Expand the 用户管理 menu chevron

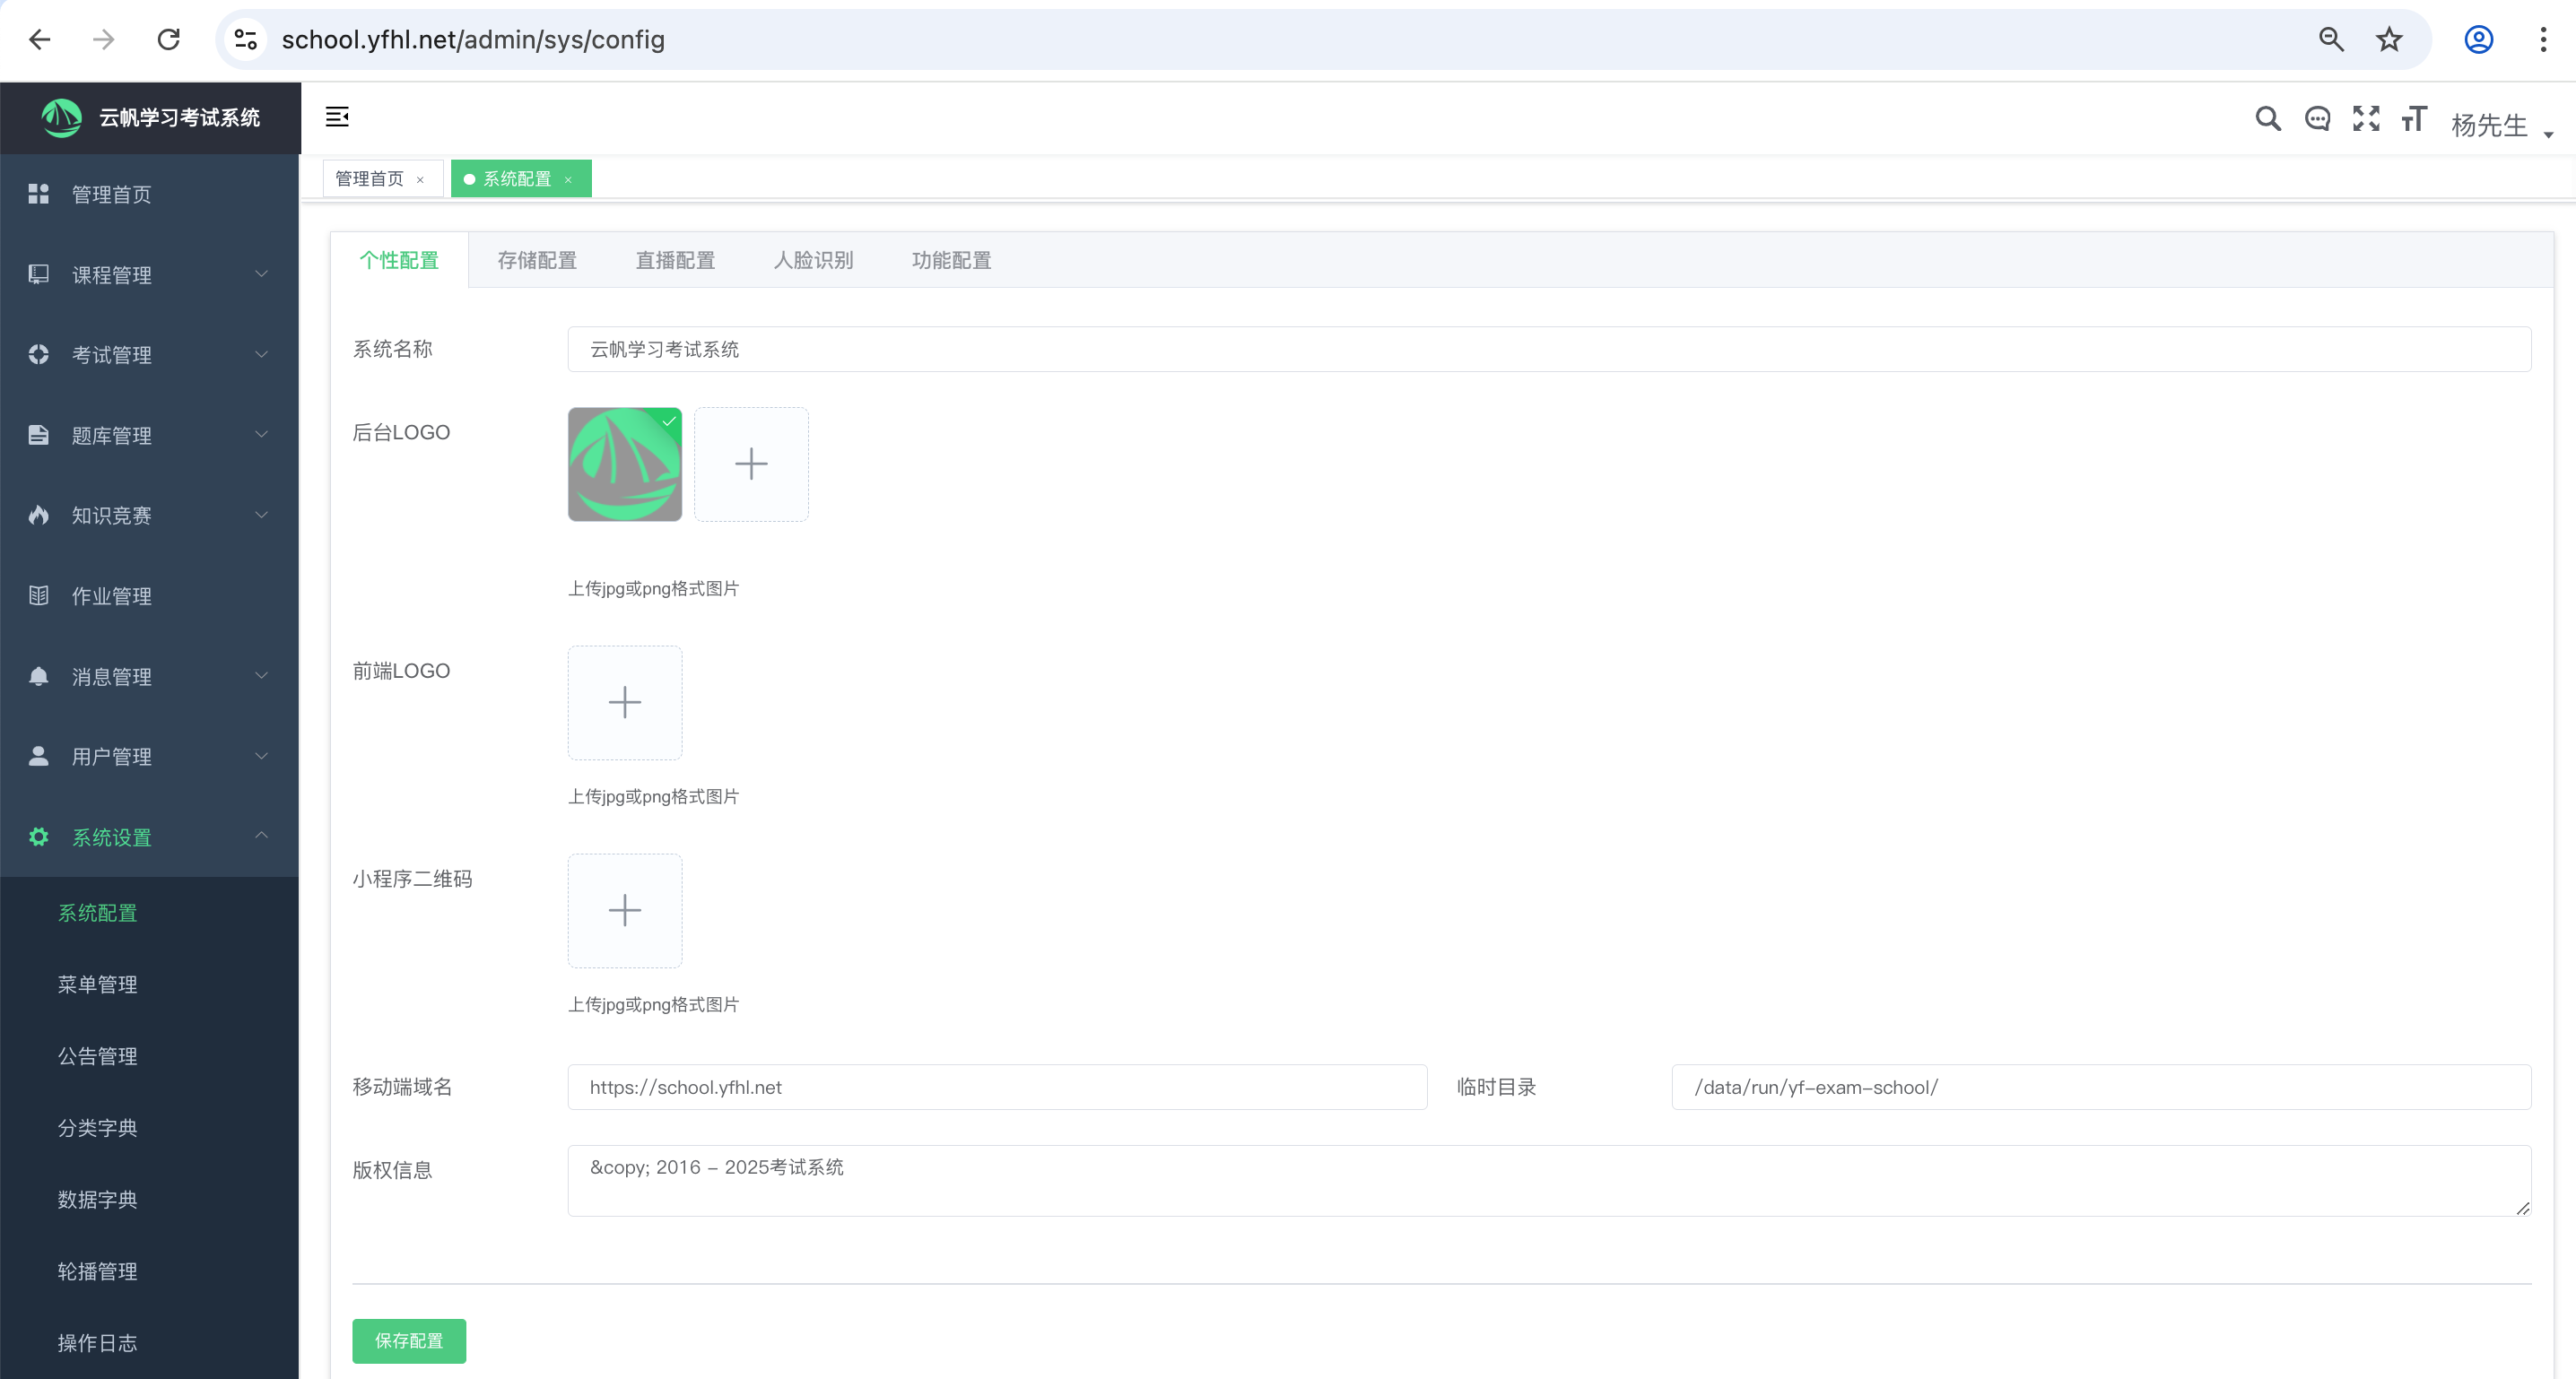pos(262,756)
